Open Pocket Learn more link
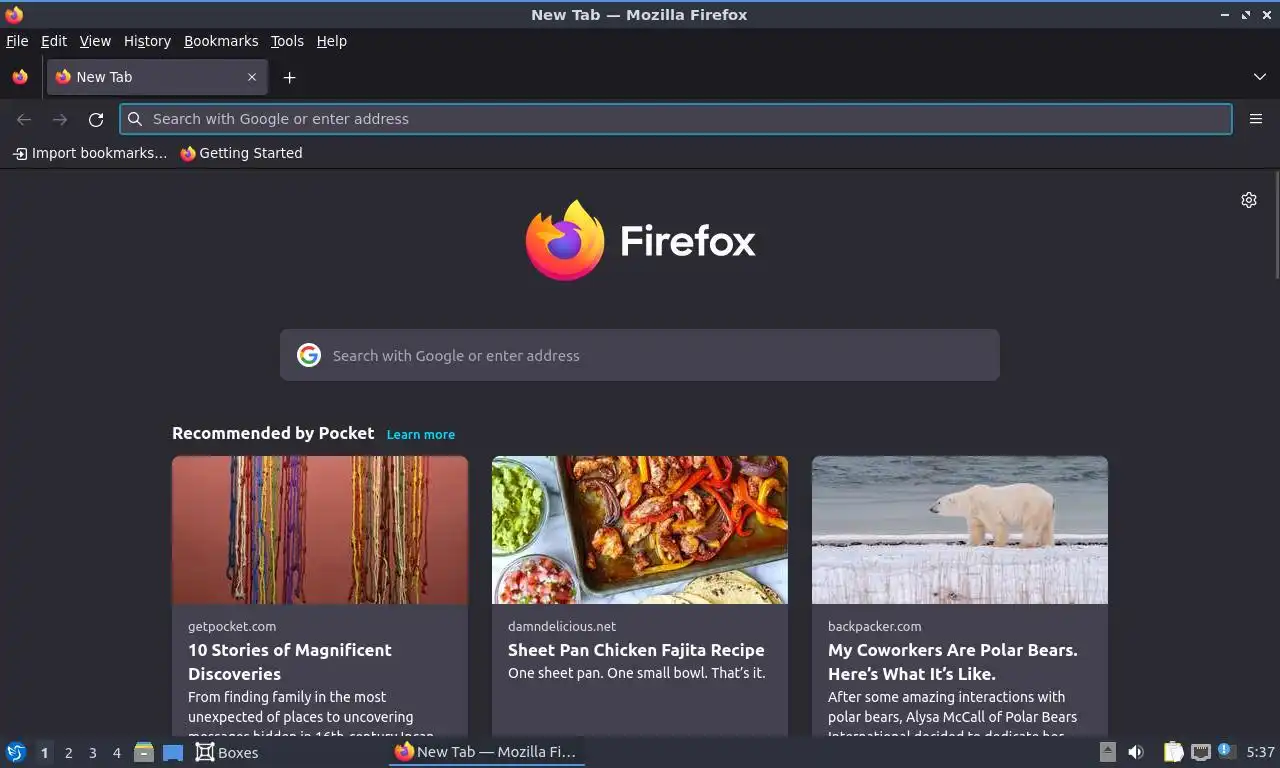Screen dimensions: 1280x768 pyautogui.click(x=421, y=435)
